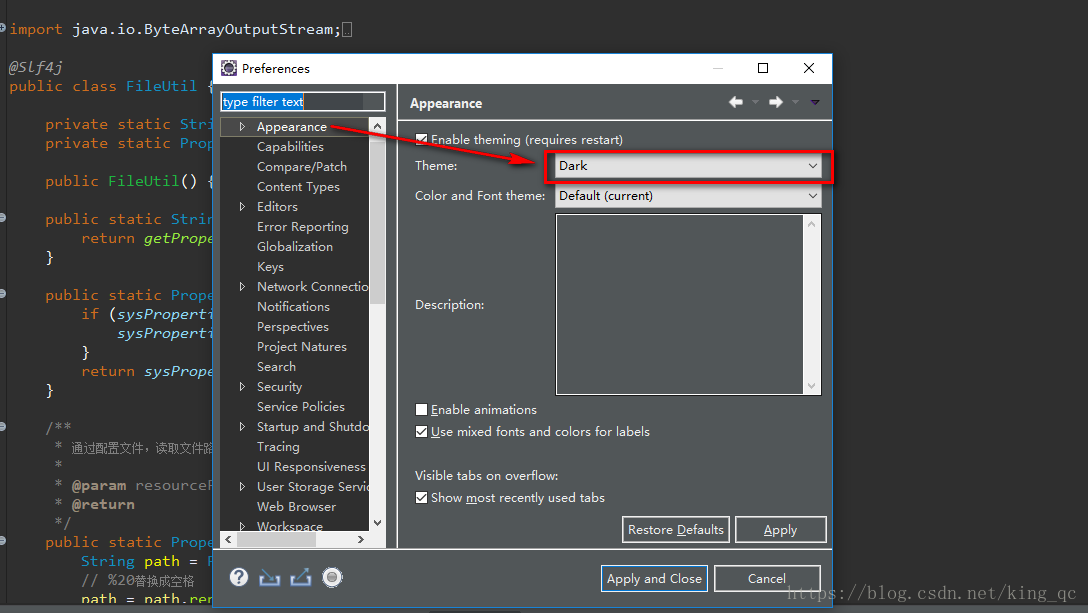Select Content Types in the tree
This screenshot has height=613, width=1088.
click(x=298, y=187)
